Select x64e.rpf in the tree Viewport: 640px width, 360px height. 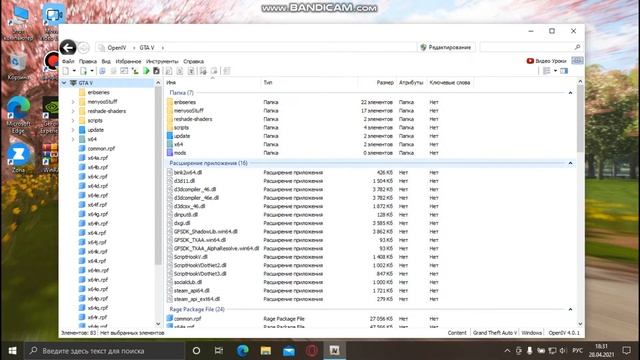click(x=98, y=196)
